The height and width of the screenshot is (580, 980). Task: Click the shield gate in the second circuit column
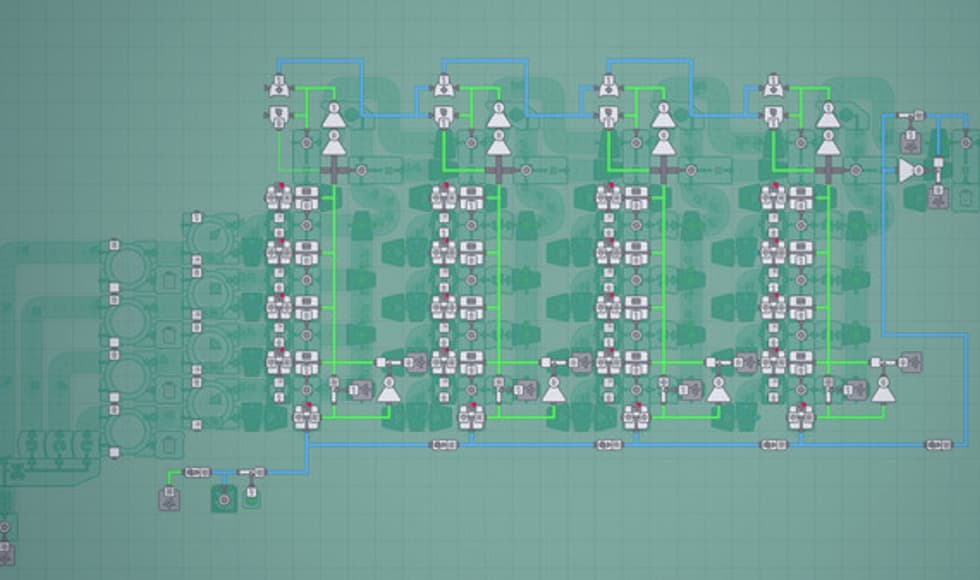[x=444, y=117]
